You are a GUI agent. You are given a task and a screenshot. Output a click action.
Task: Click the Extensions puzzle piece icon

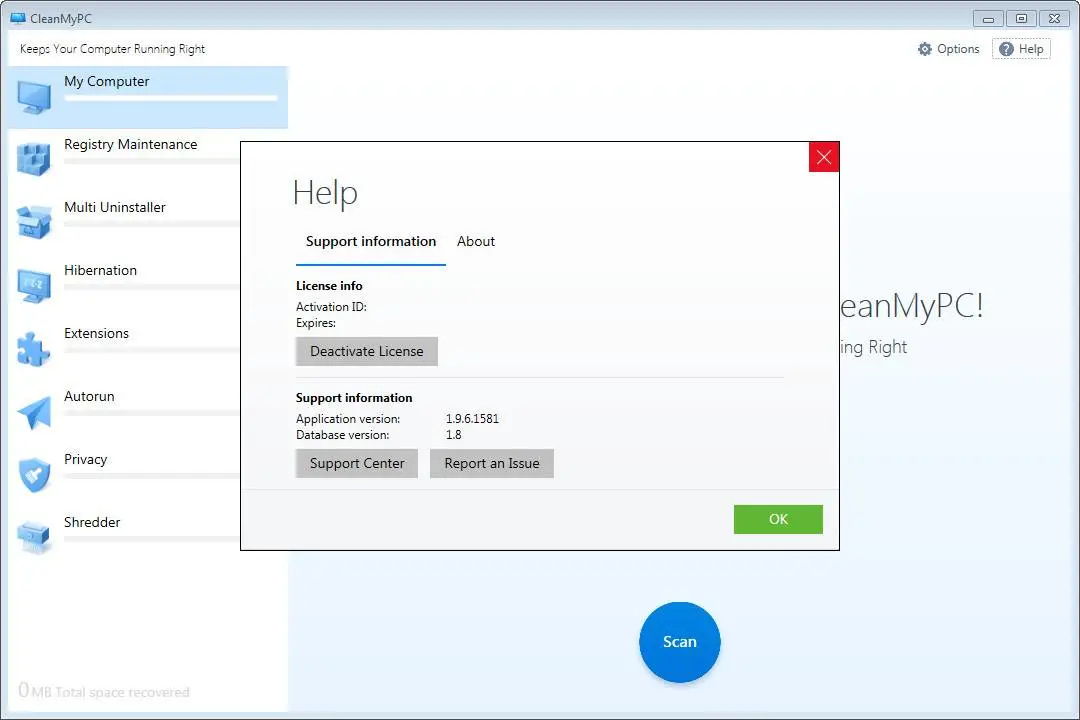(x=34, y=349)
